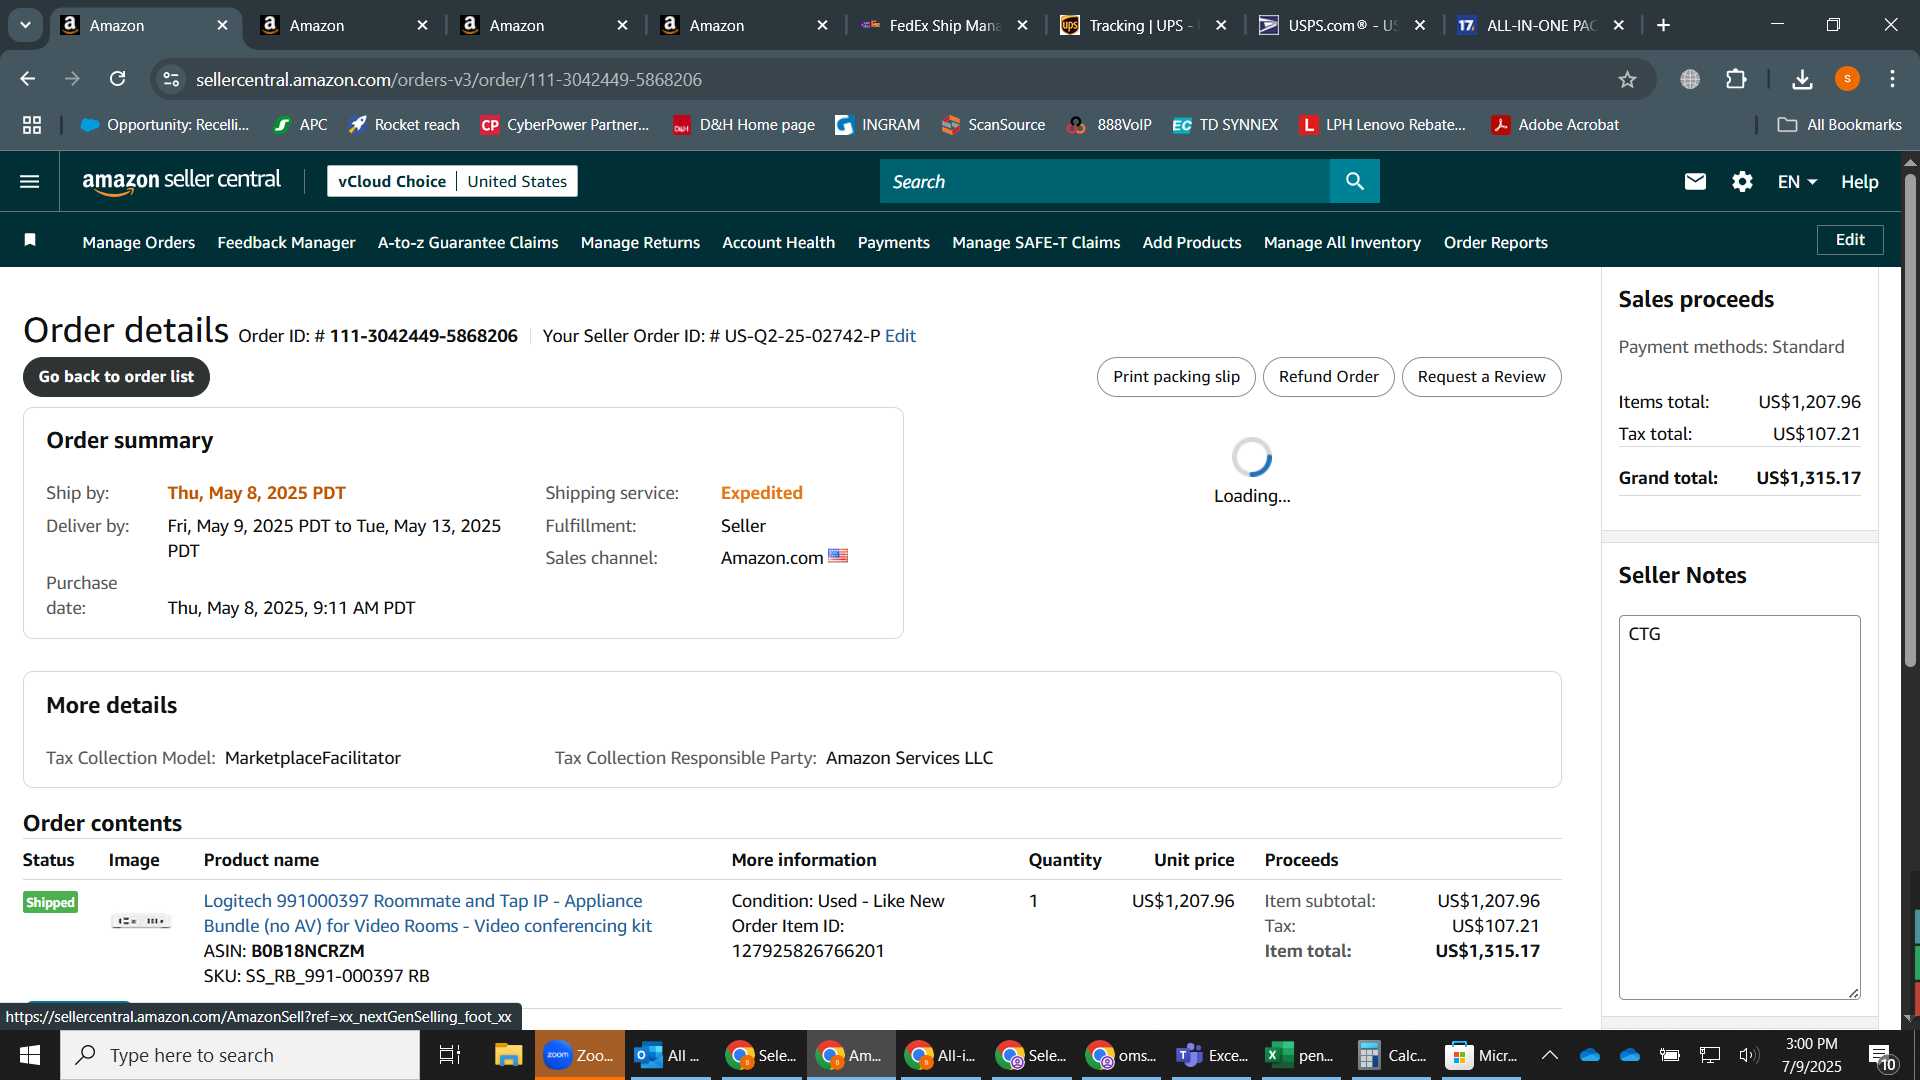Image resolution: width=1920 pixels, height=1080 pixels.
Task: Open A-to-z Guarantee Claims
Action: point(468,242)
